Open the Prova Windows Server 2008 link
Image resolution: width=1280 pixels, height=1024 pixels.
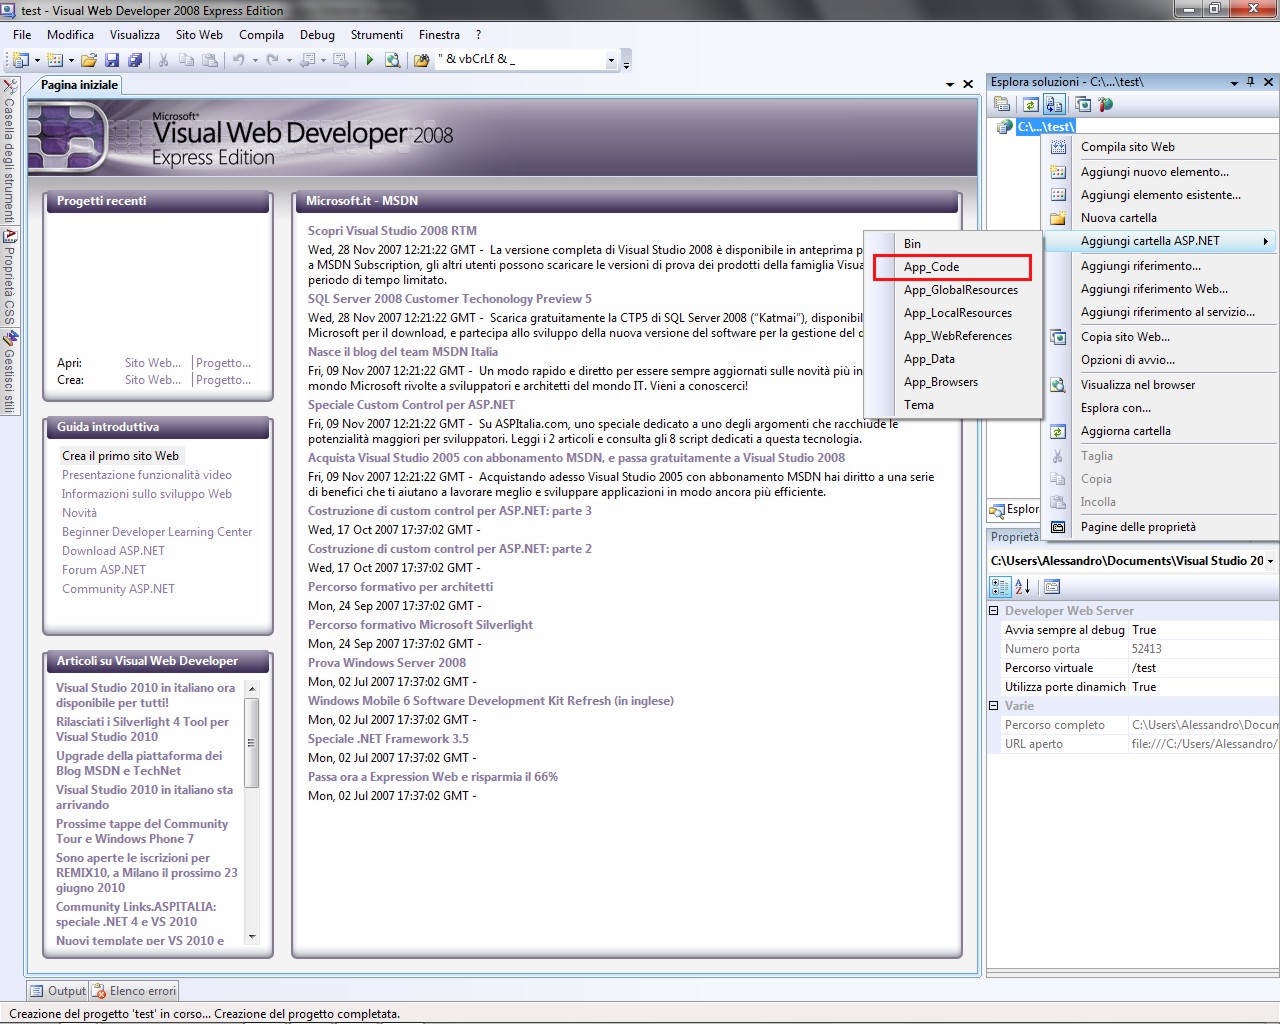click(387, 663)
